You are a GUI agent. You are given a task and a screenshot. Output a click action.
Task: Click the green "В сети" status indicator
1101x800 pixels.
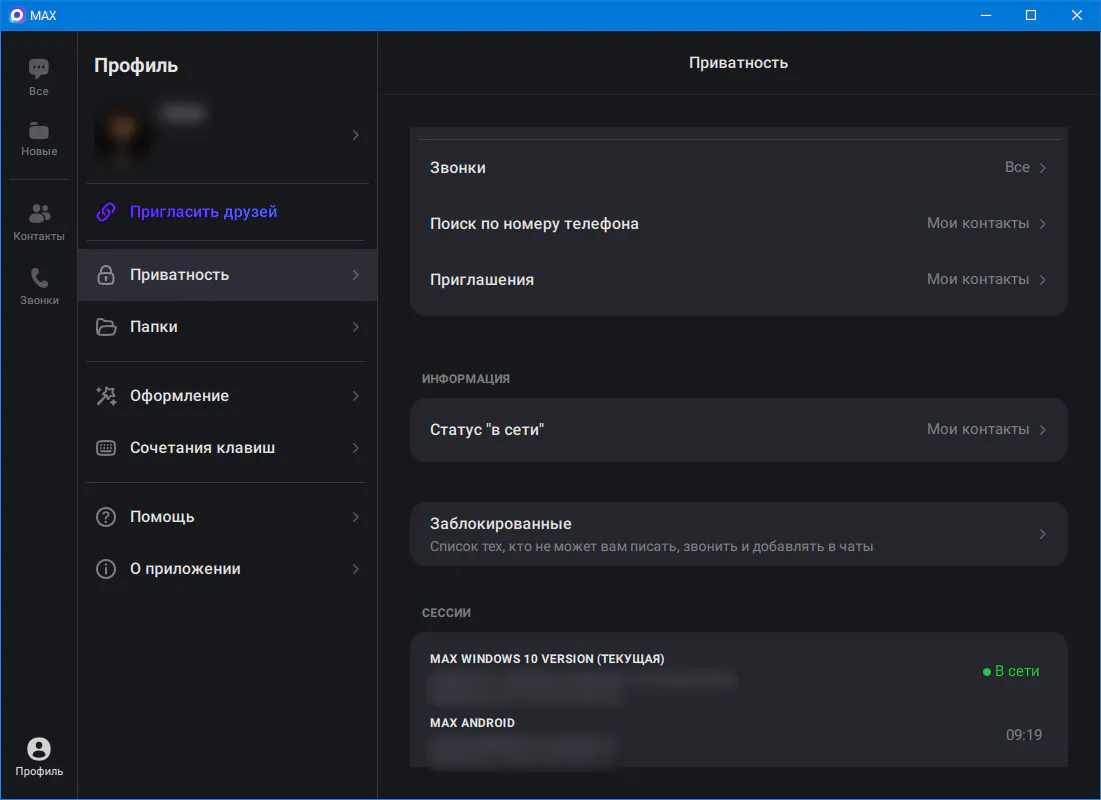[1011, 671]
